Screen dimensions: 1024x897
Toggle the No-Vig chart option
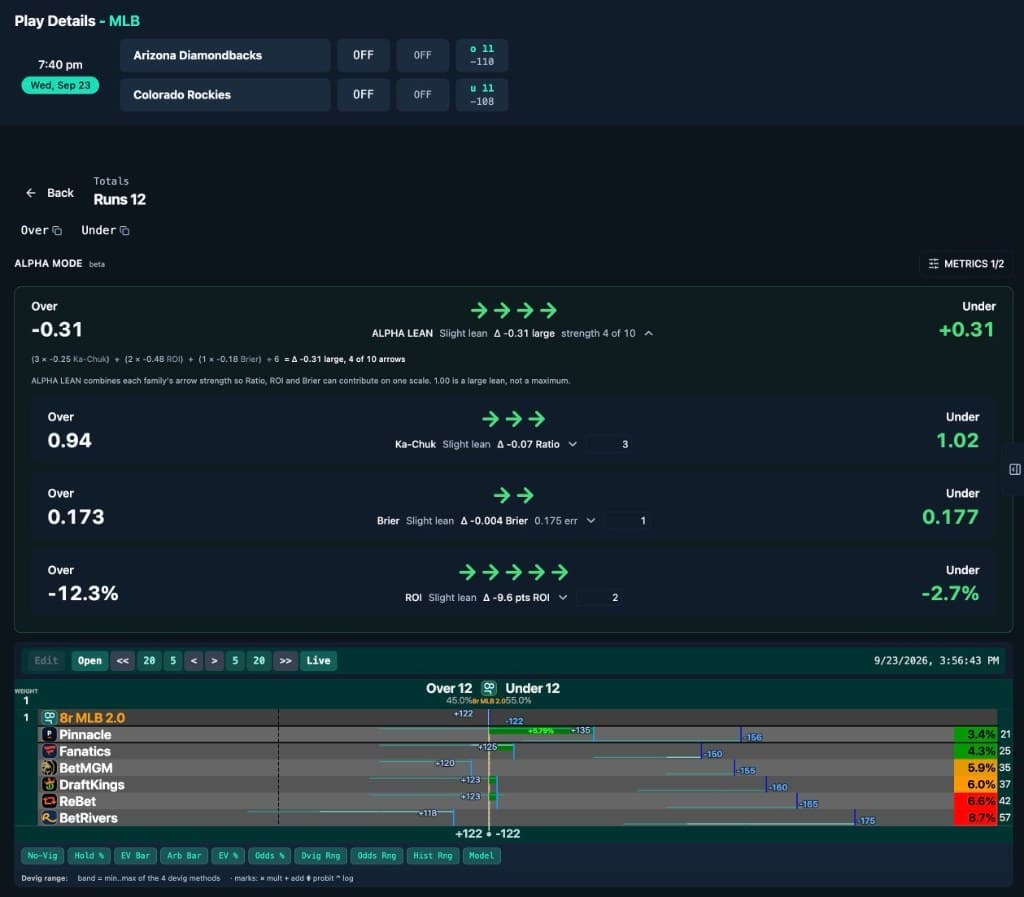42,856
